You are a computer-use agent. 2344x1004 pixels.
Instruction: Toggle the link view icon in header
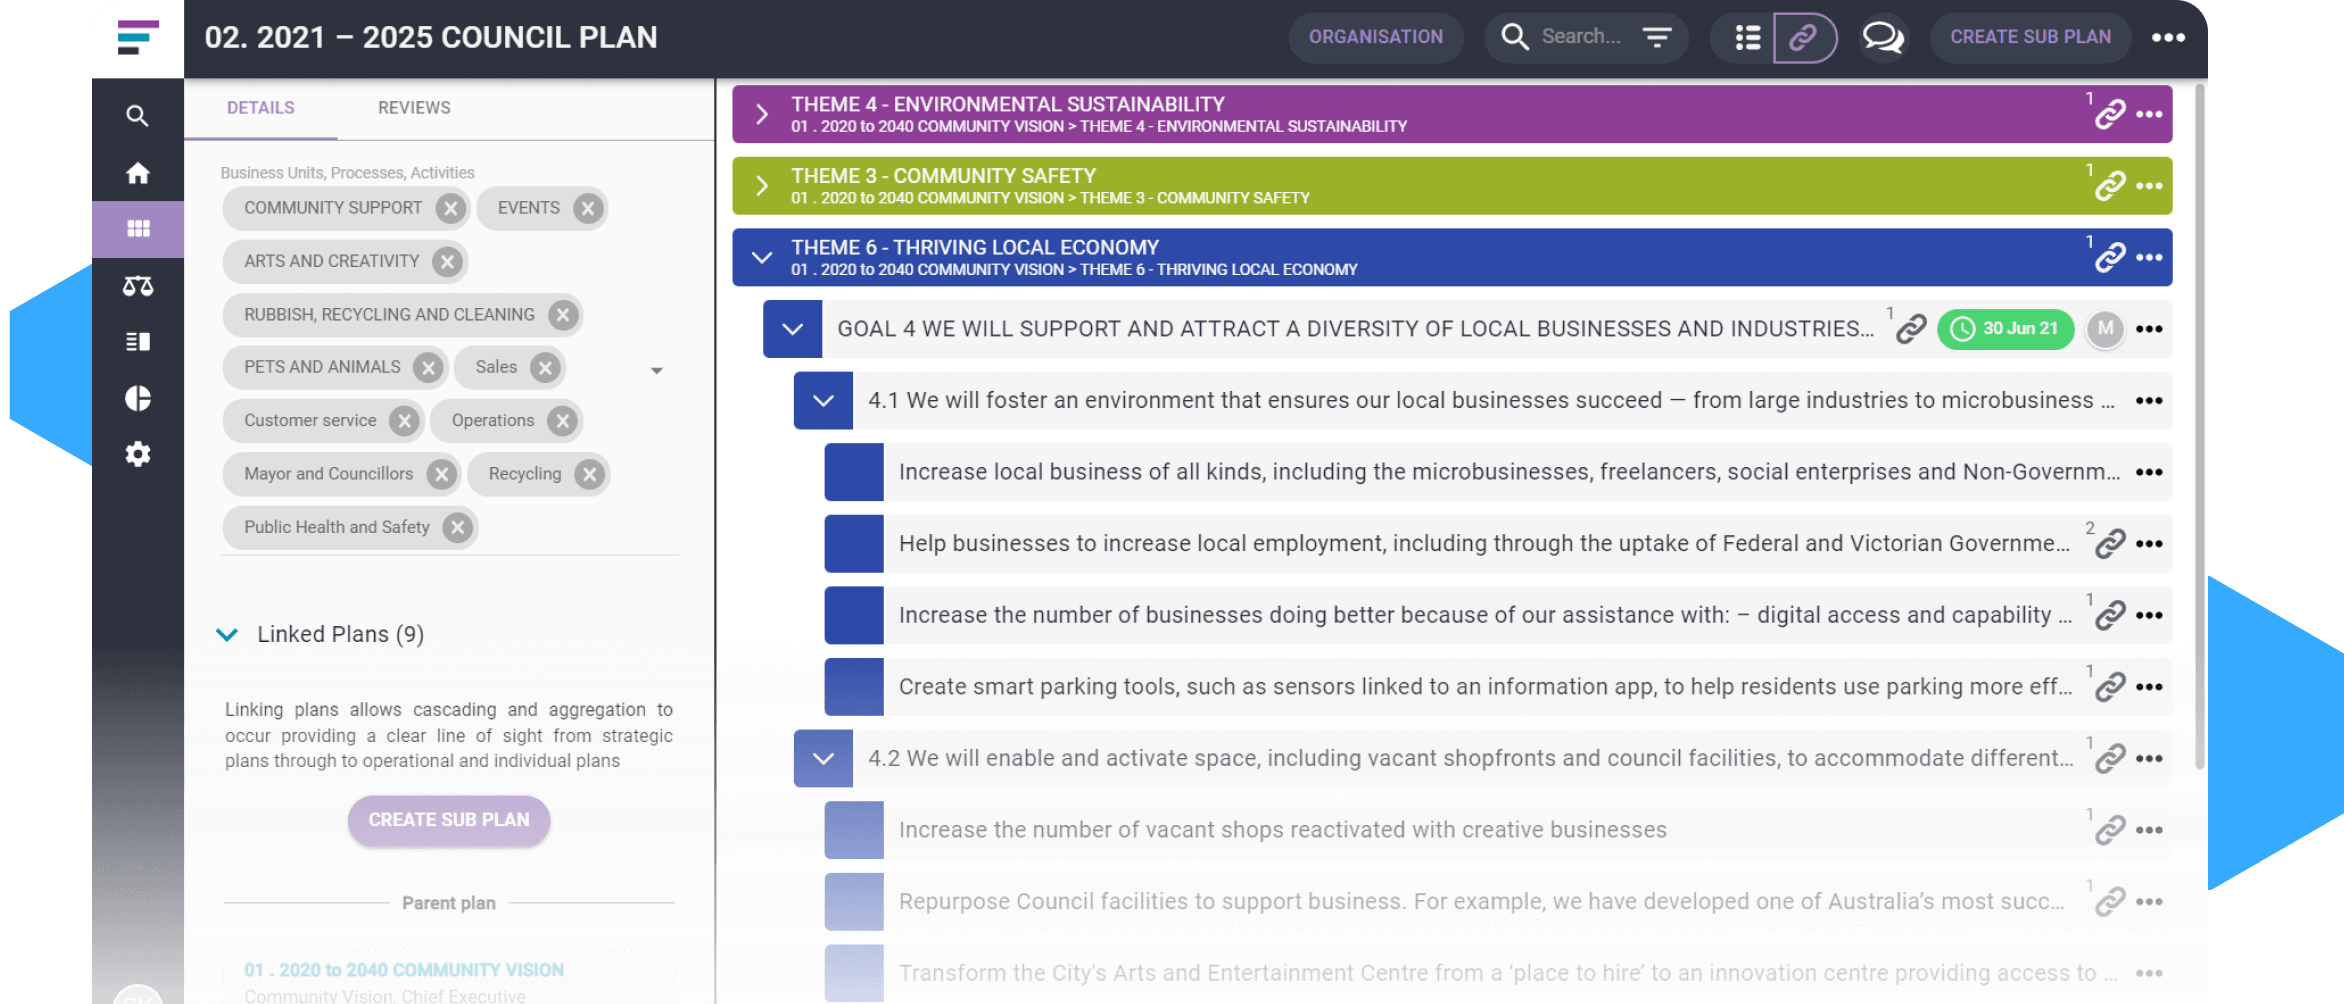(1804, 38)
